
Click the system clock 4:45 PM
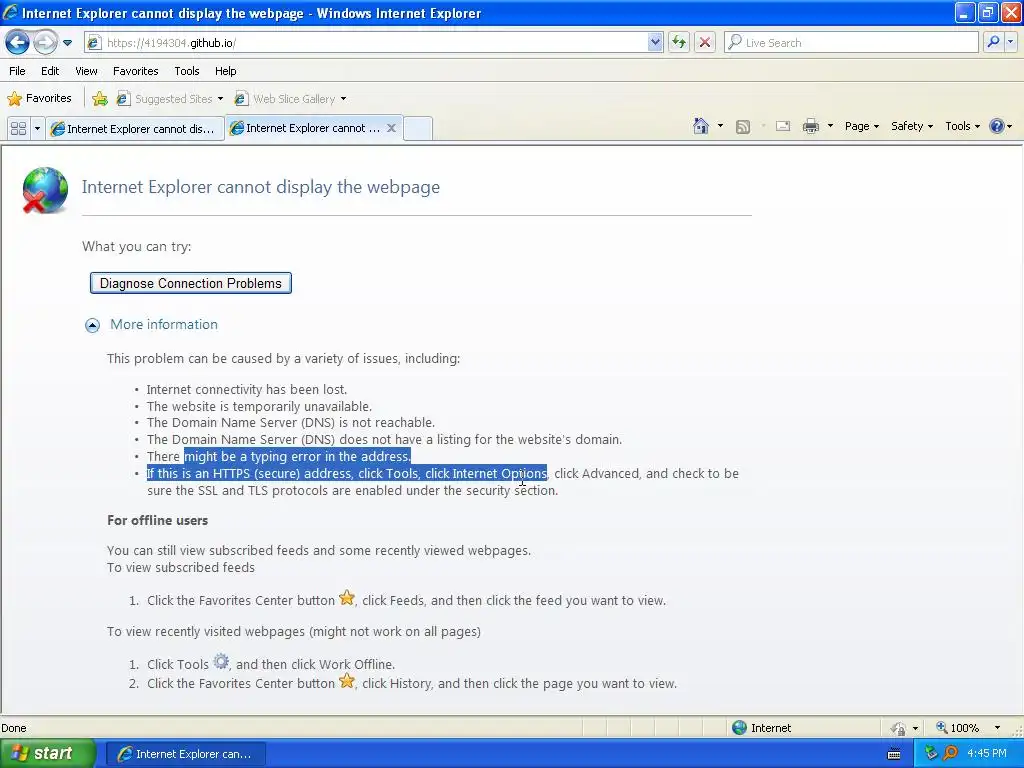[987, 754]
